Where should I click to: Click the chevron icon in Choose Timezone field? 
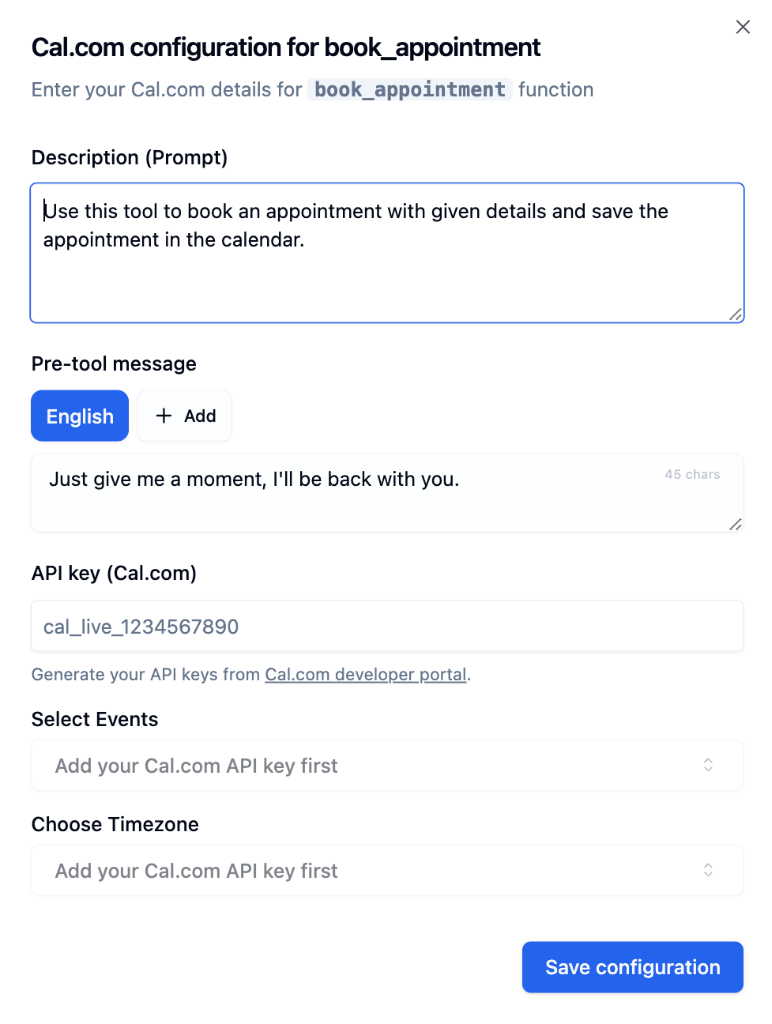click(708, 870)
